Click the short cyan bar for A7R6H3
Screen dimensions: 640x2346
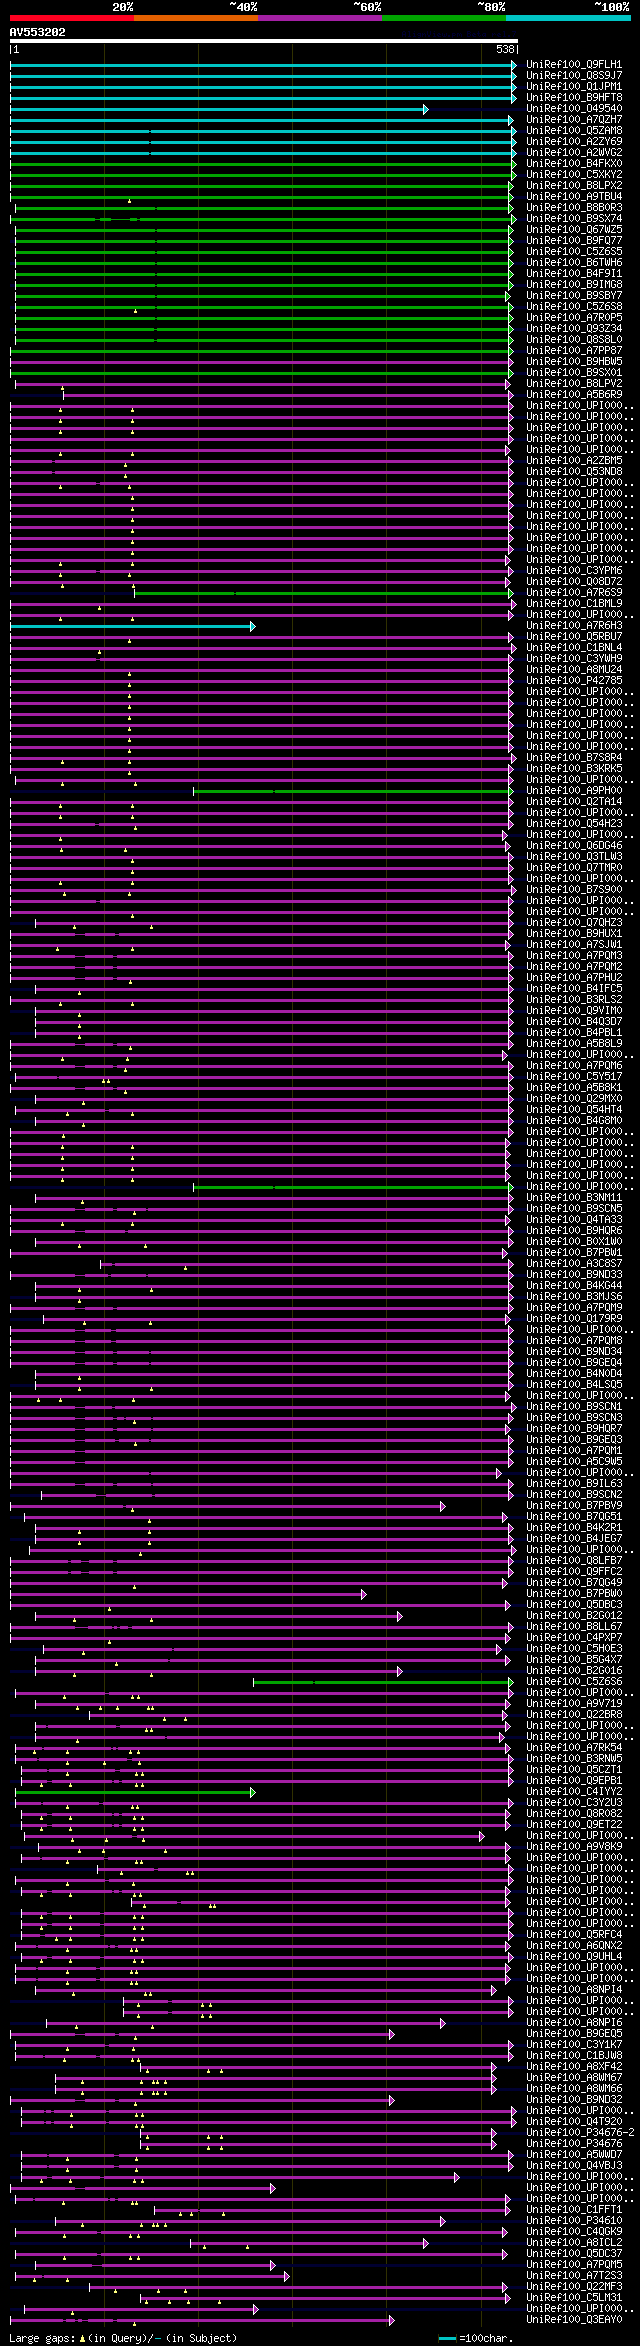click(x=132, y=626)
